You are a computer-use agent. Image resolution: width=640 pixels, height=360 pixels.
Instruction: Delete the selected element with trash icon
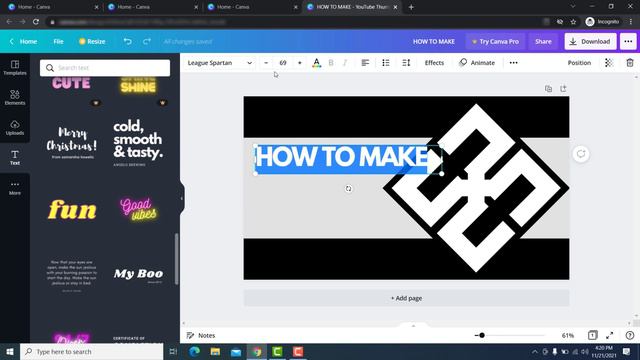click(x=630, y=63)
